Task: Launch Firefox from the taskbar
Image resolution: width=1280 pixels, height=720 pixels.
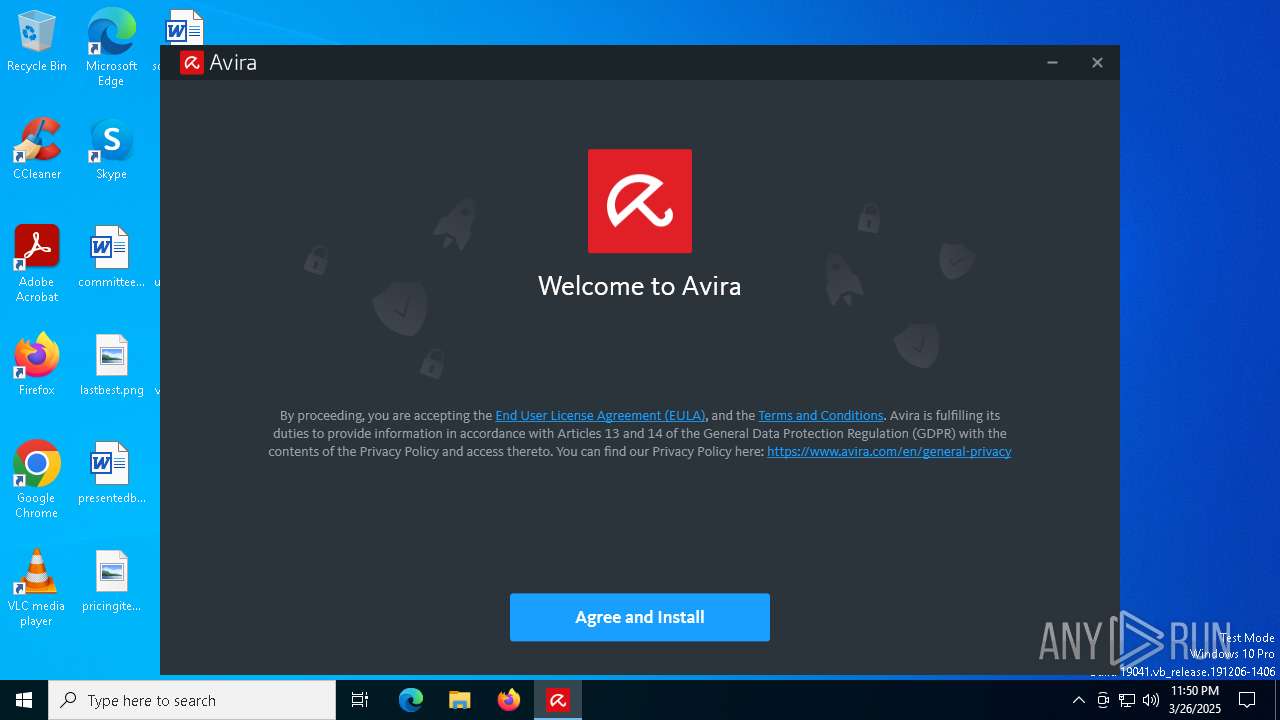Action: (x=509, y=700)
